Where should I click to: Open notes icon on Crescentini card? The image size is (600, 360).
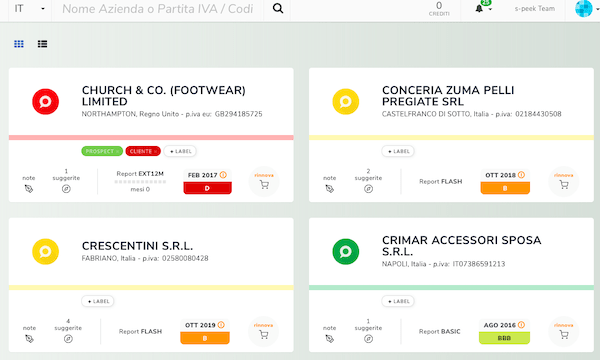(29, 339)
